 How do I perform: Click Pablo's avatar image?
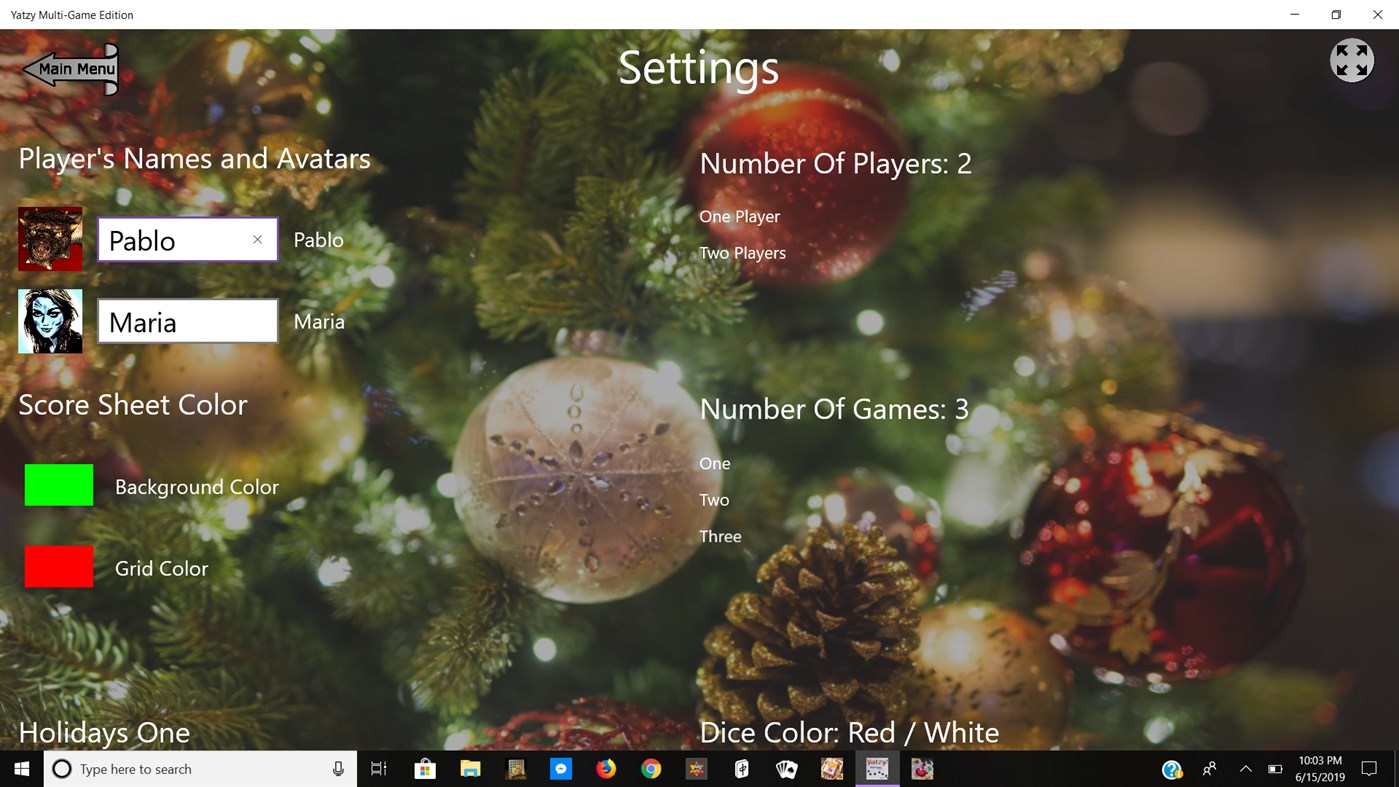pyautogui.click(x=49, y=238)
